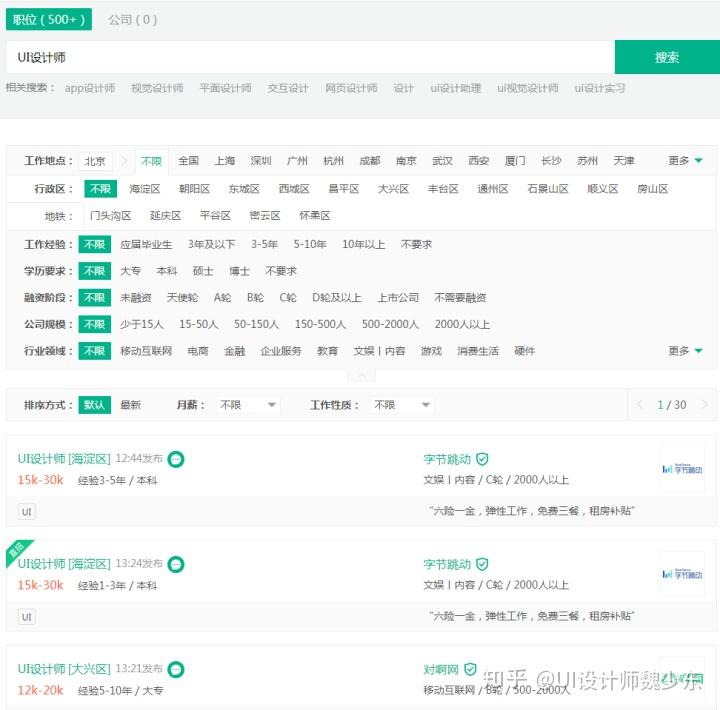Screen dimensions: 720x710
Task: Click verified shield badge next to 对啊网
Action: [x=470, y=669]
